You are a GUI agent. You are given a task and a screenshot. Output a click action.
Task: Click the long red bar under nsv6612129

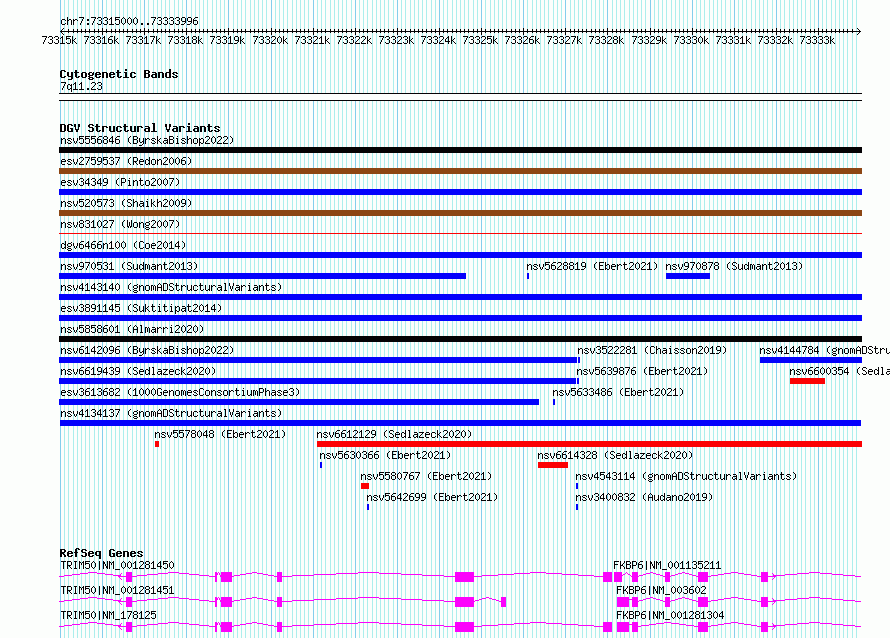(x=589, y=444)
